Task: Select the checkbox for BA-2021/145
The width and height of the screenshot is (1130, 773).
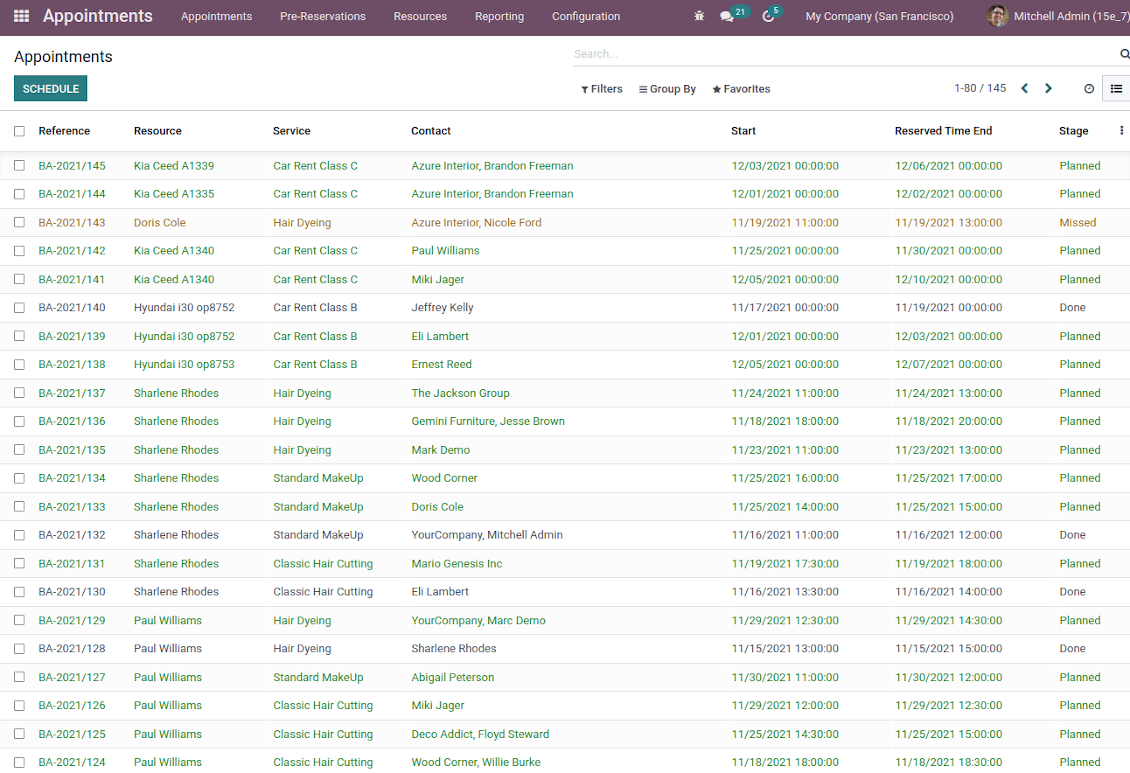Action: [19, 166]
